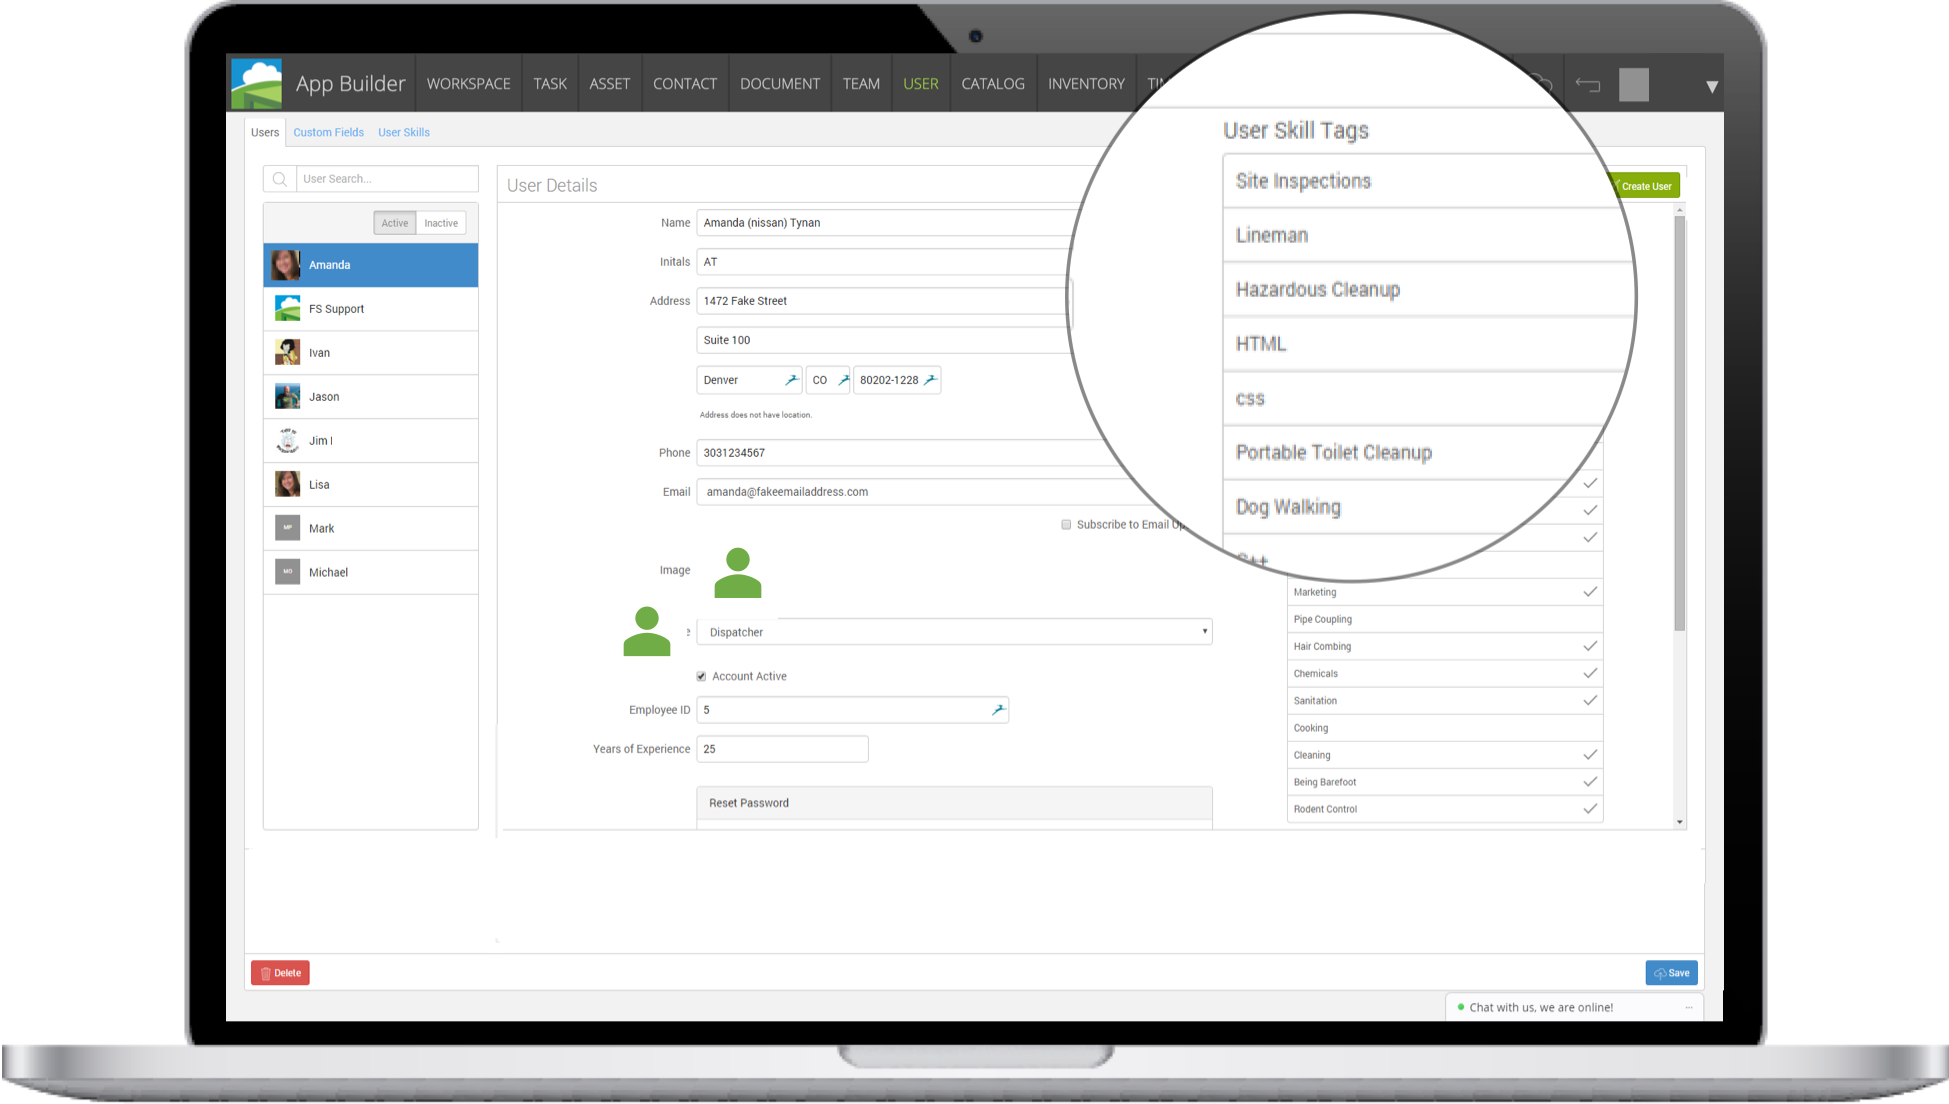
Task: Click the Create User button
Action: (x=1645, y=186)
